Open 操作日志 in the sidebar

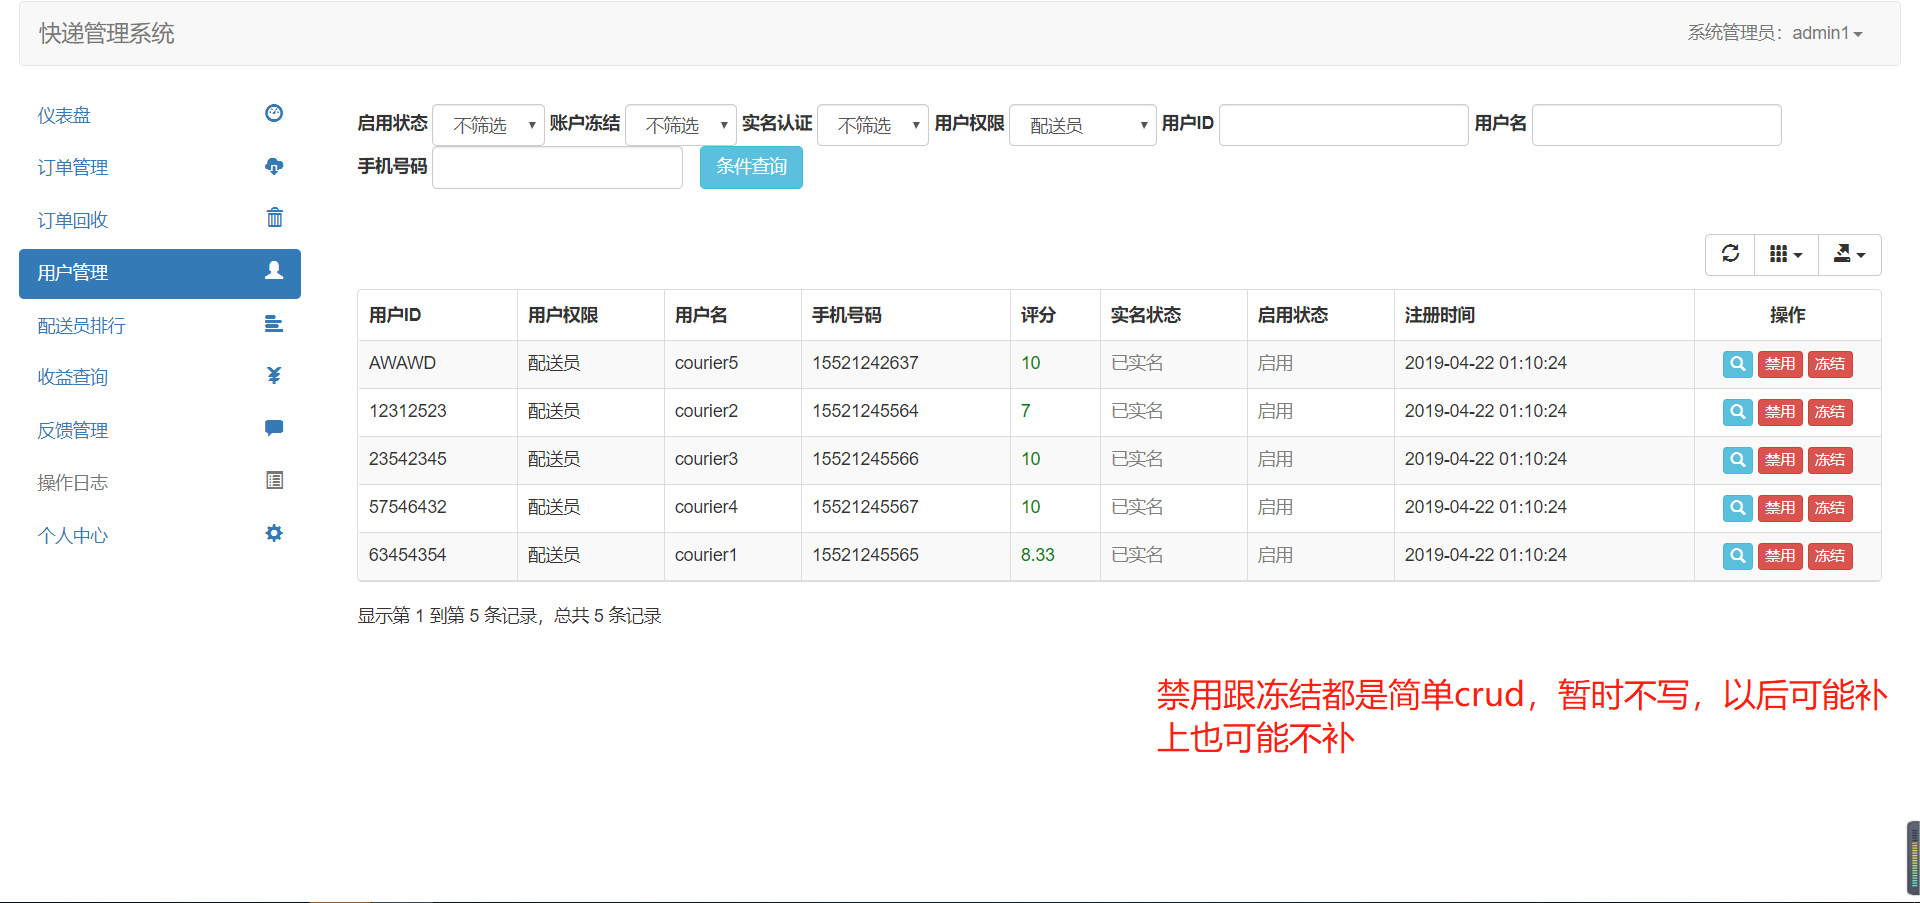pos(160,482)
